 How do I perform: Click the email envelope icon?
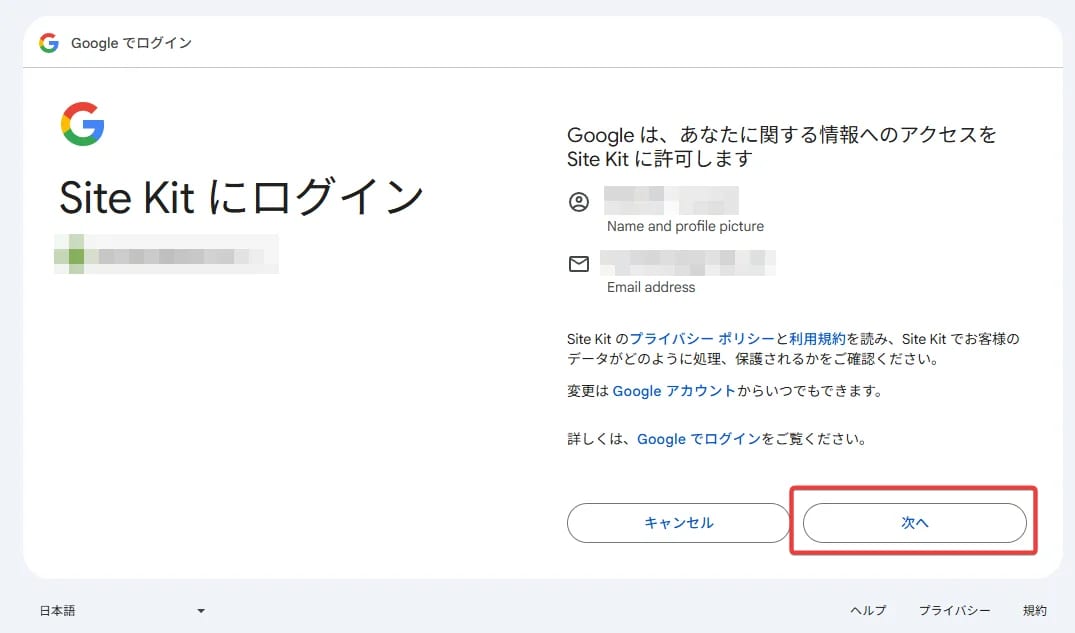coord(578,264)
